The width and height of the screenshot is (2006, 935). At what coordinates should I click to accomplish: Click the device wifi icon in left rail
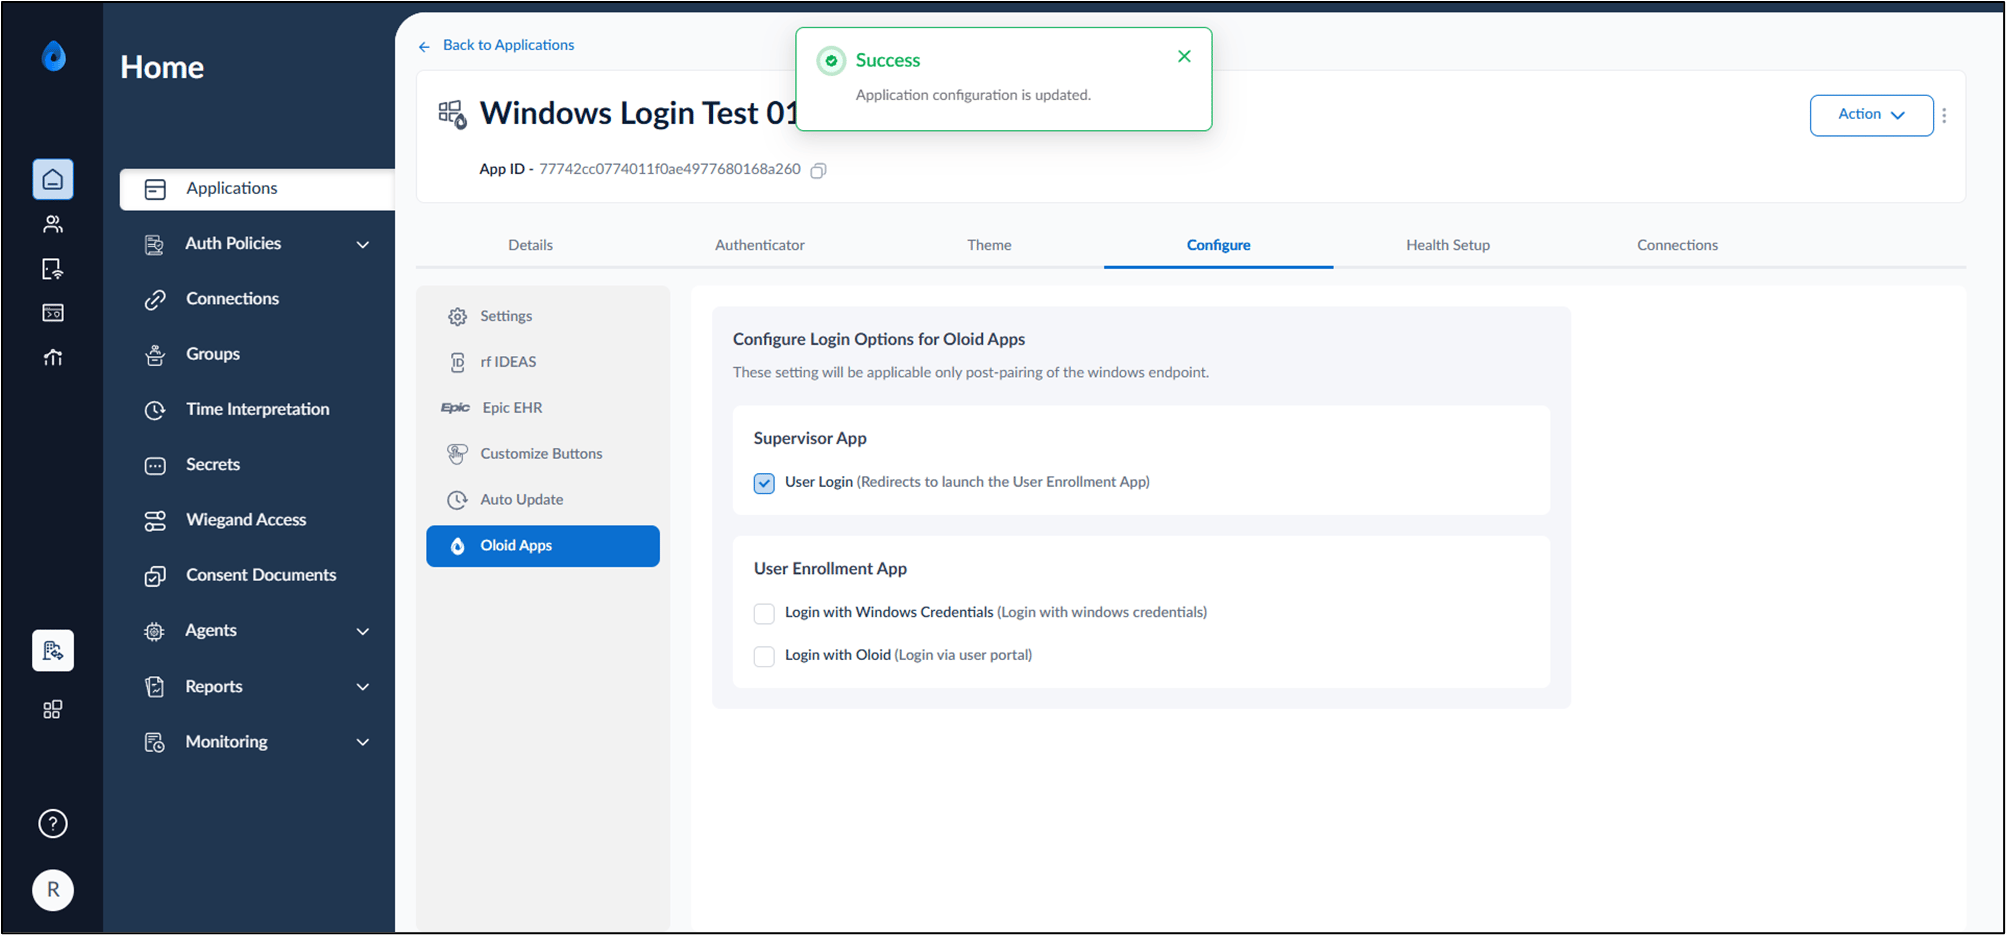53,269
